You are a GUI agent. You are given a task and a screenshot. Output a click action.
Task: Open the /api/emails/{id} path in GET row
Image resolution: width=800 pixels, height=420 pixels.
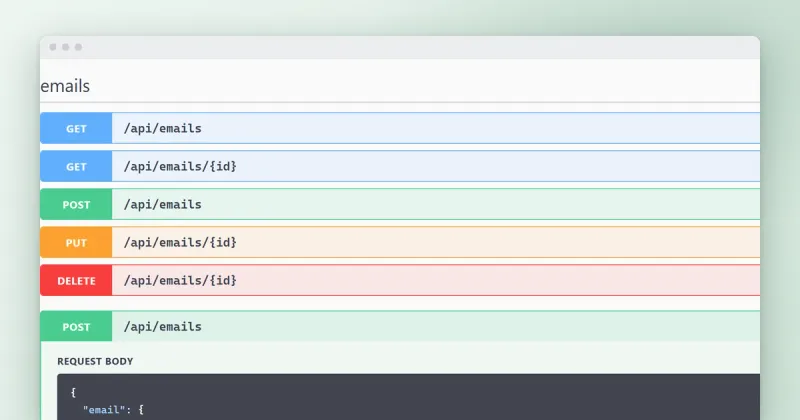point(180,166)
